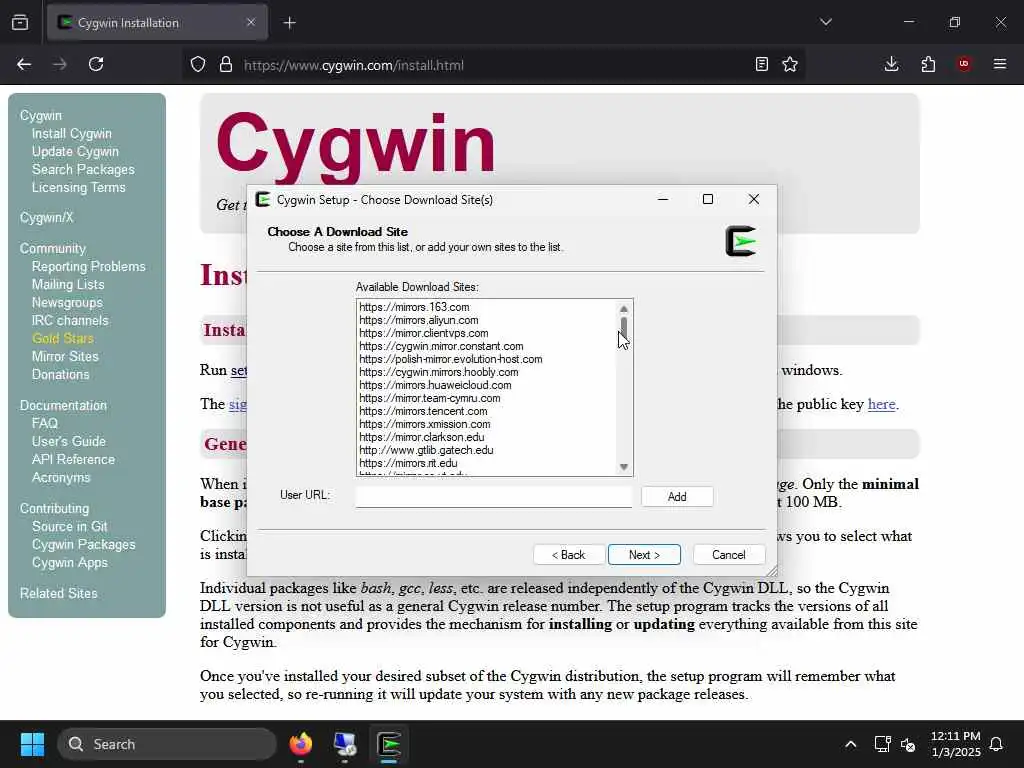Show hidden system tray icons
The height and width of the screenshot is (768, 1024).
(850, 744)
